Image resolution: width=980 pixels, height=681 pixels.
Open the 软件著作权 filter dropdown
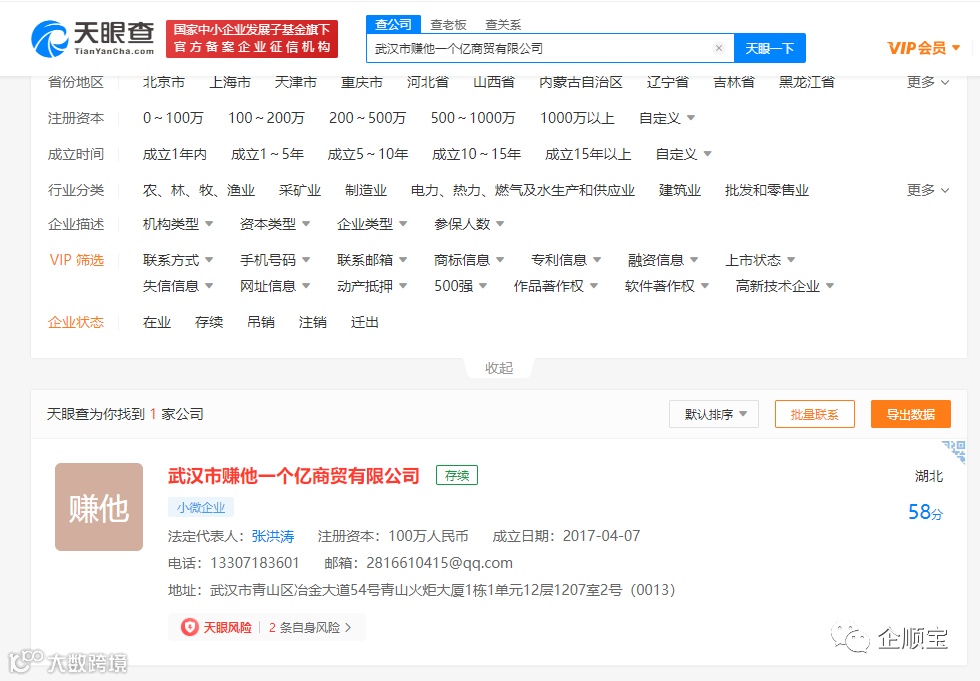[667, 286]
